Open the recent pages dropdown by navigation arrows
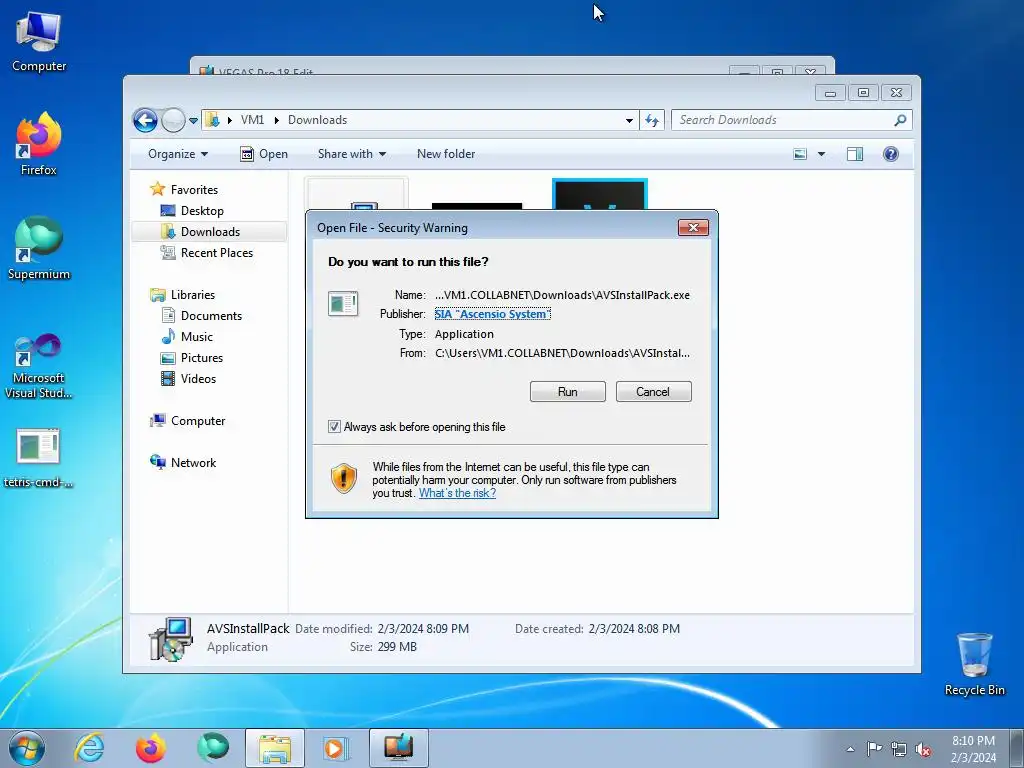Screen dimensions: 1024x768 click(193, 121)
